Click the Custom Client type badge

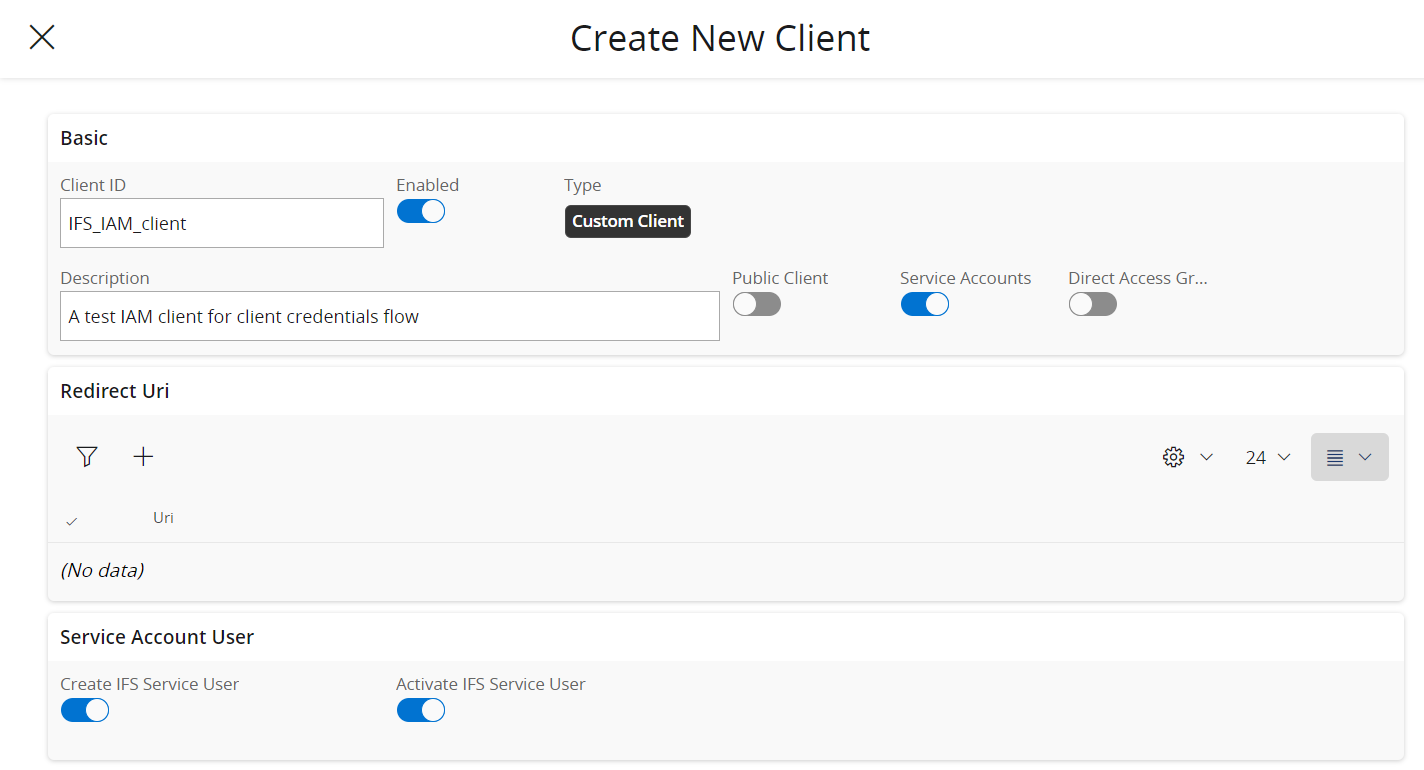click(627, 221)
